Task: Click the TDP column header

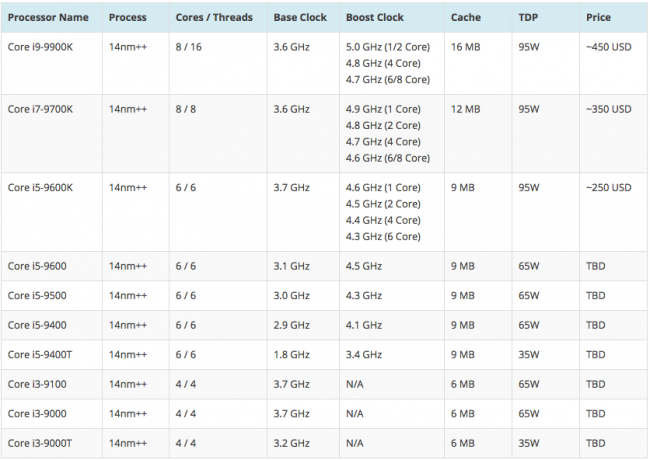Action: click(x=528, y=18)
